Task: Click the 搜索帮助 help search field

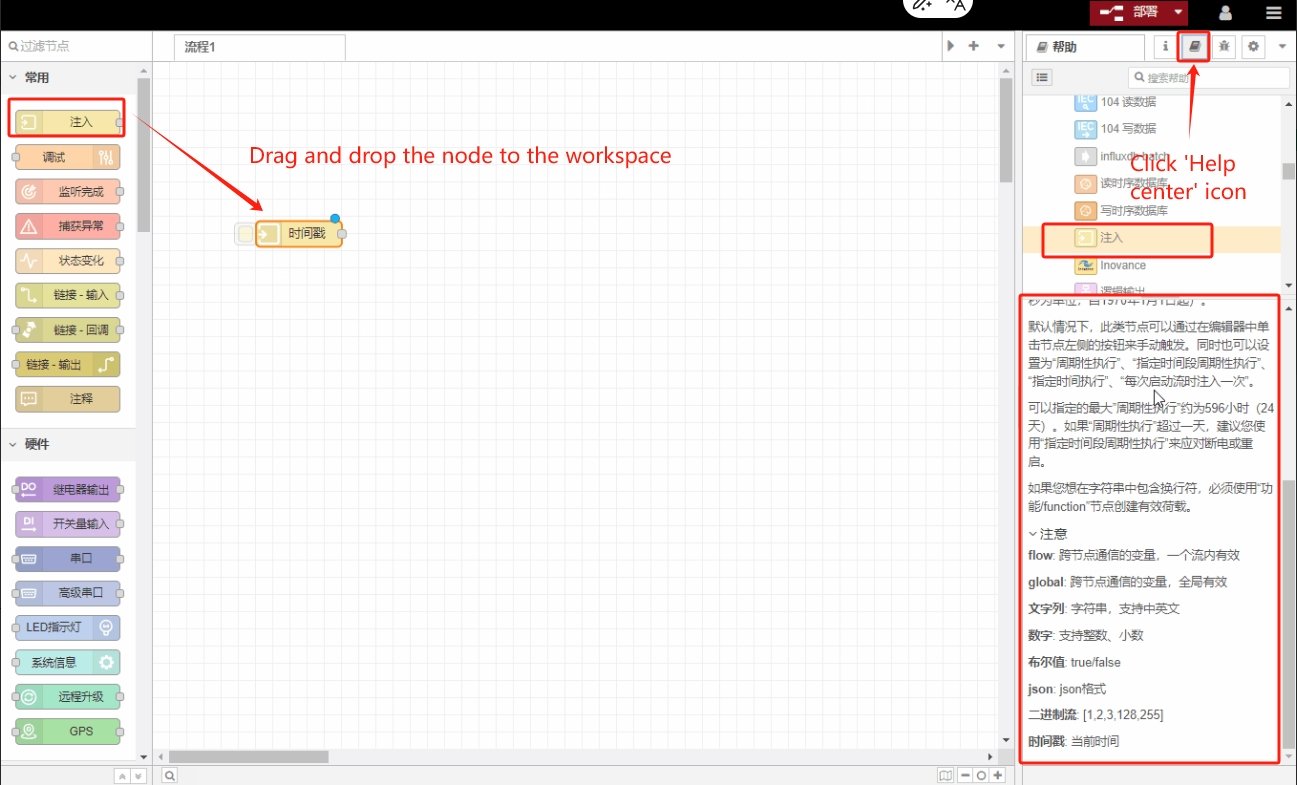Action: [1208, 77]
